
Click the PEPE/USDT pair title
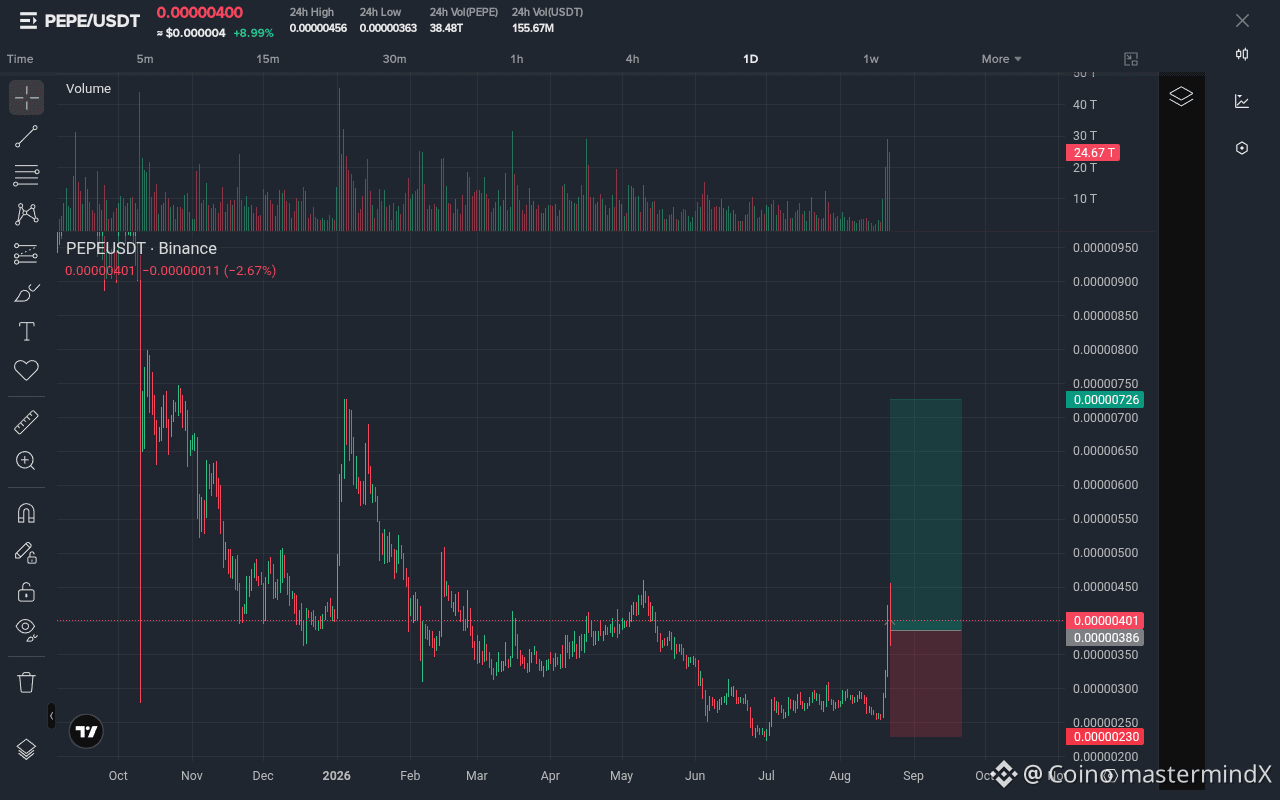tap(93, 20)
